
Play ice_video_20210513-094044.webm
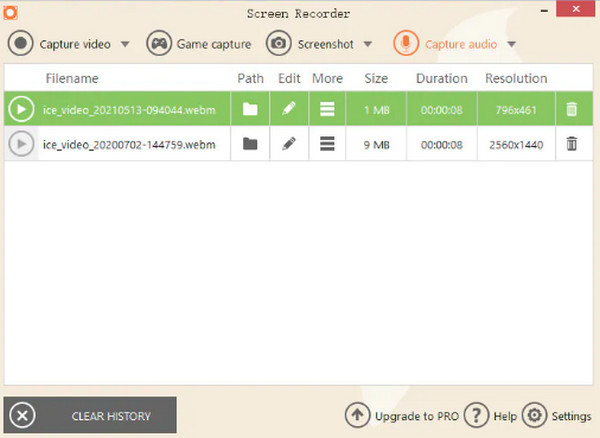tap(21, 109)
